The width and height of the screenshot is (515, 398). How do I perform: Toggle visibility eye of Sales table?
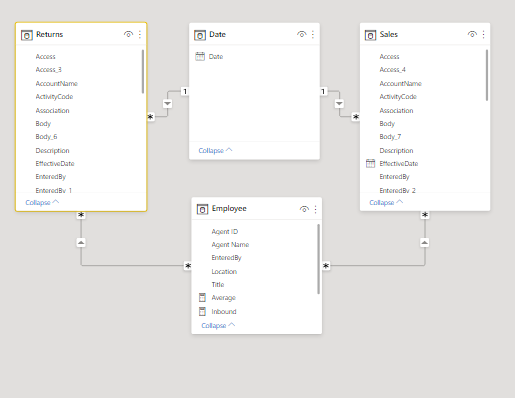point(472,34)
